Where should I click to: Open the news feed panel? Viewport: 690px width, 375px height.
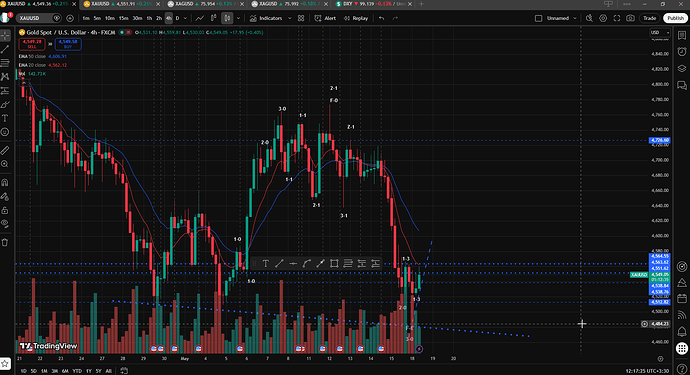tap(682, 315)
